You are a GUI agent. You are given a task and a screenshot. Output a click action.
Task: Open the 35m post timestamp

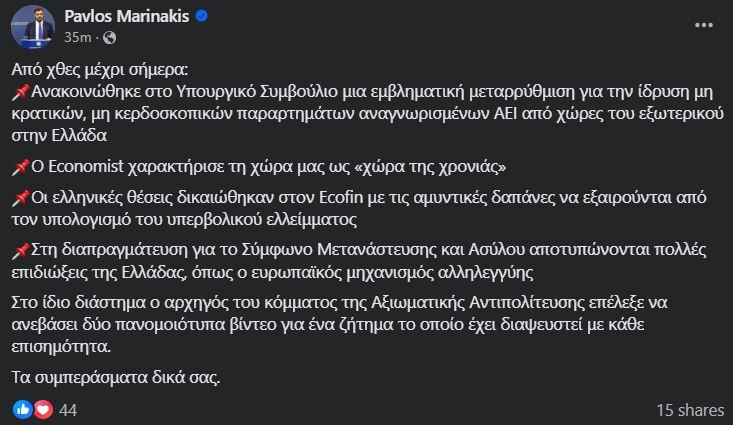click(78, 37)
